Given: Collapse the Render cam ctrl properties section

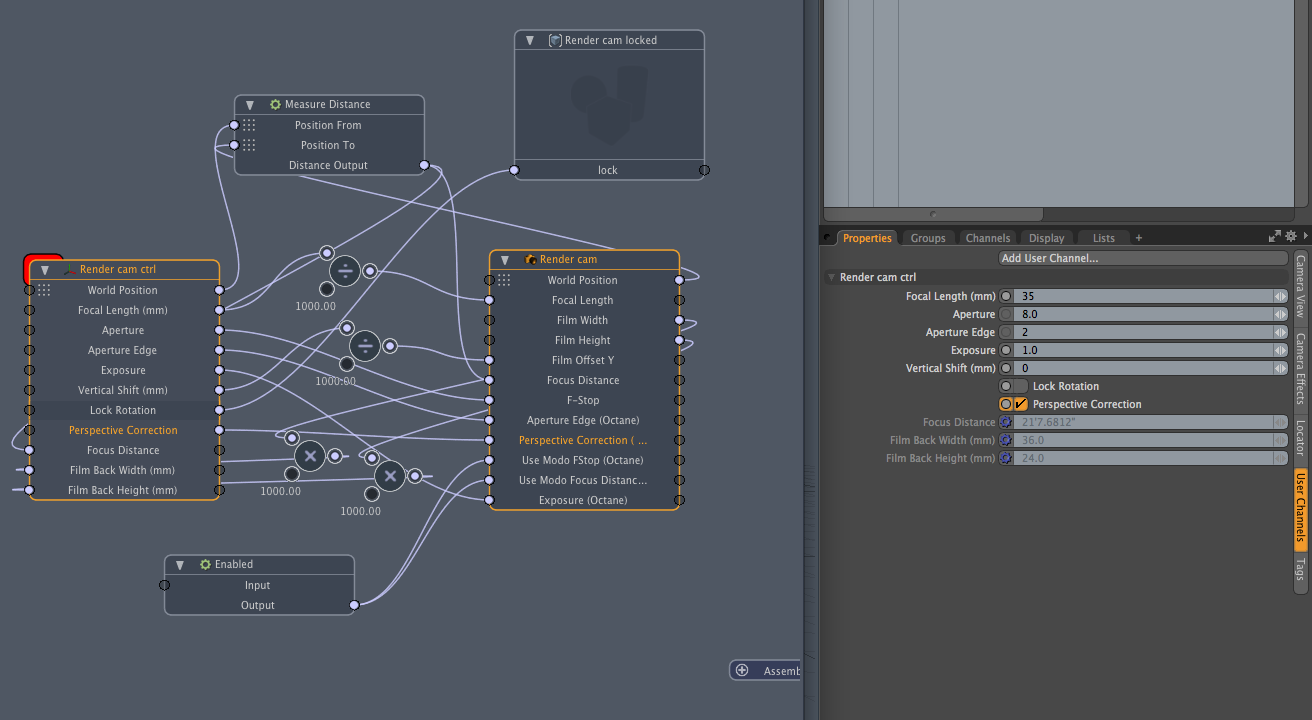Looking at the screenshot, I should pyautogui.click(x=830, y=277).
